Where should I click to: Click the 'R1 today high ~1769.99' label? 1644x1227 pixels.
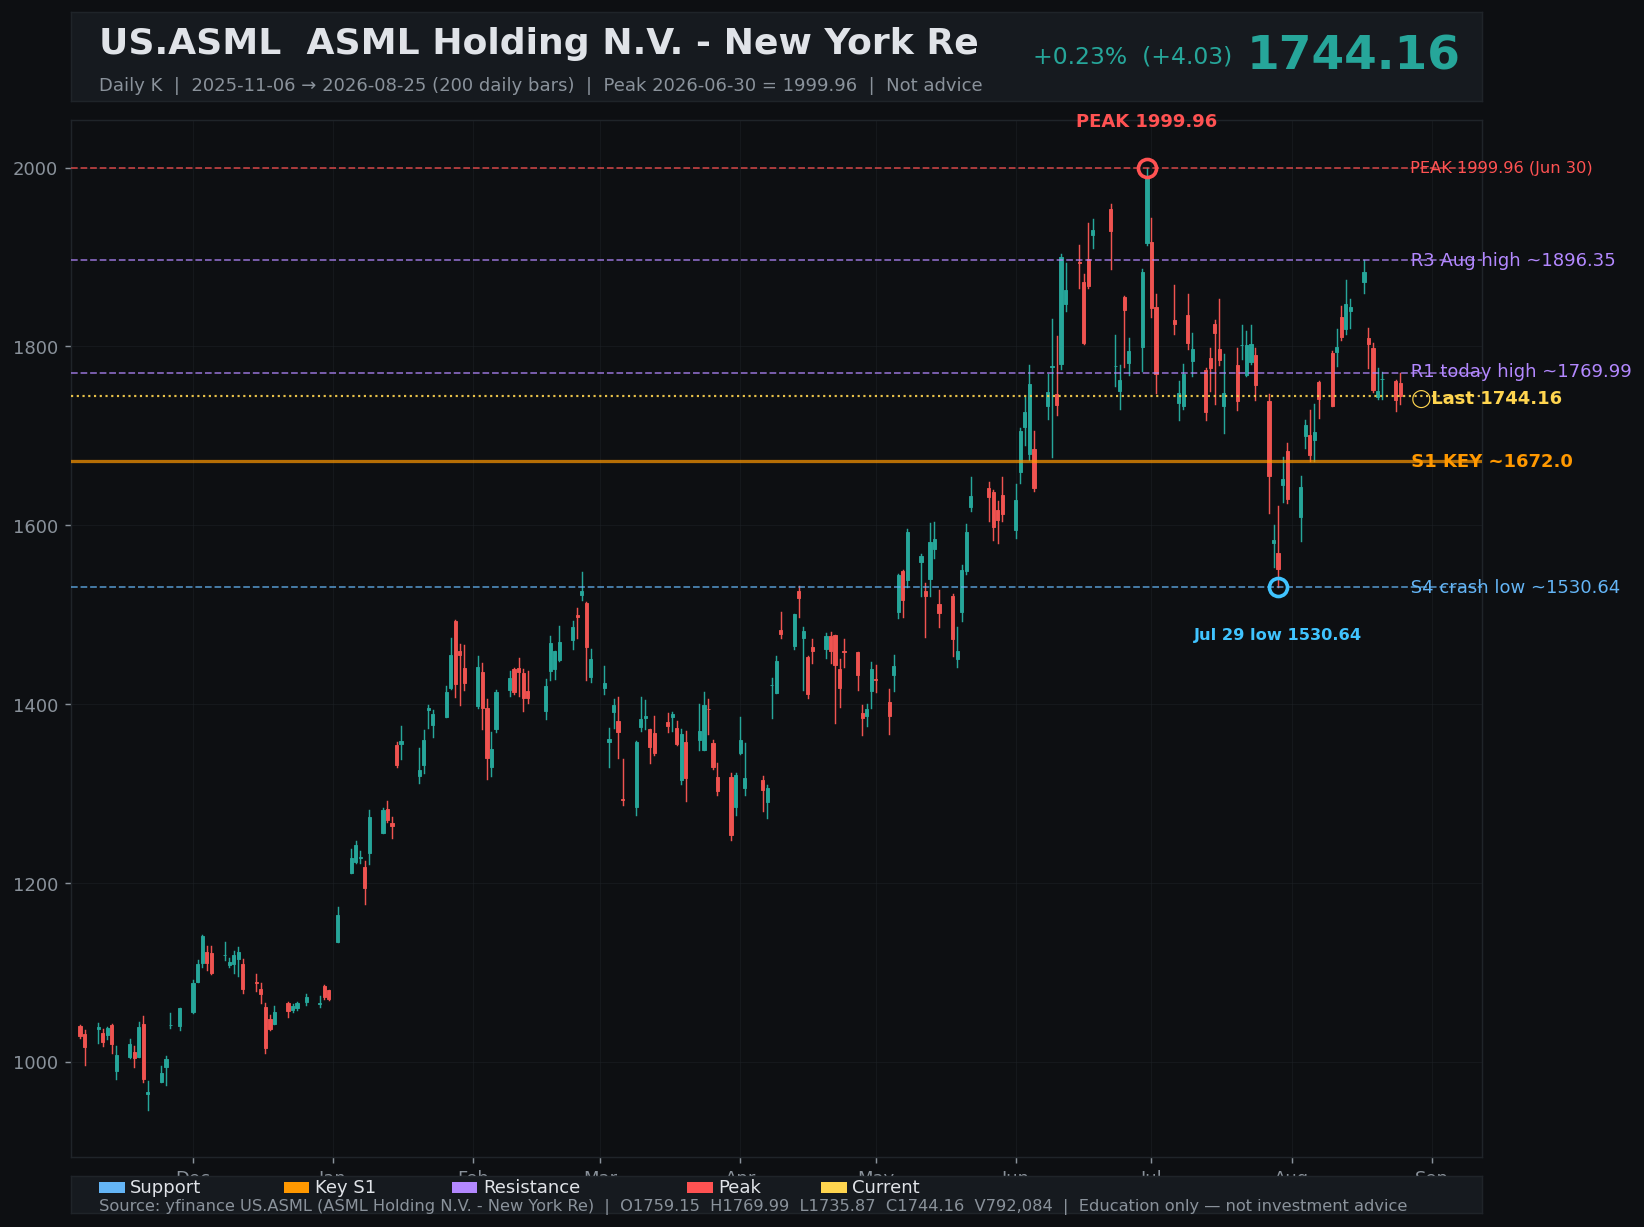[1520, 371]
